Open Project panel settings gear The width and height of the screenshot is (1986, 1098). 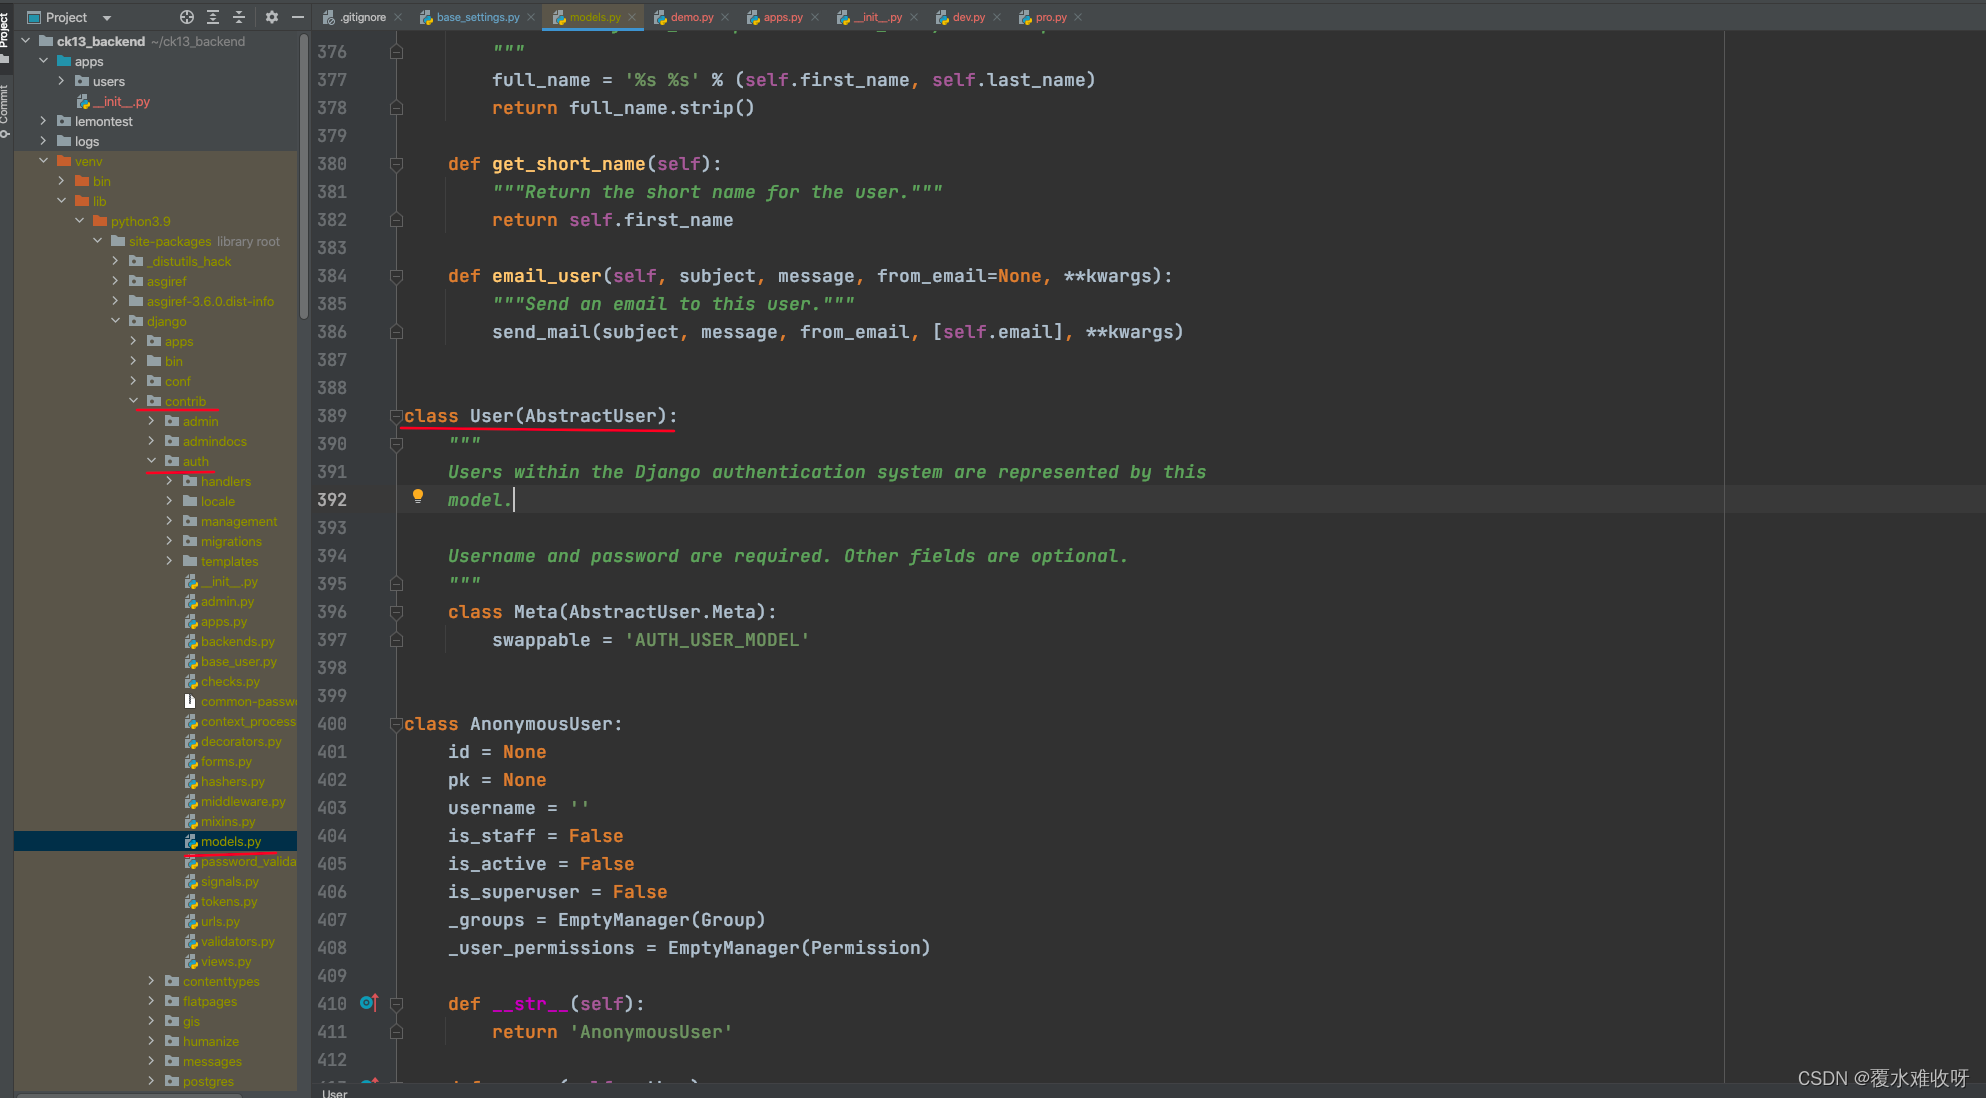(x=272, y=17)
